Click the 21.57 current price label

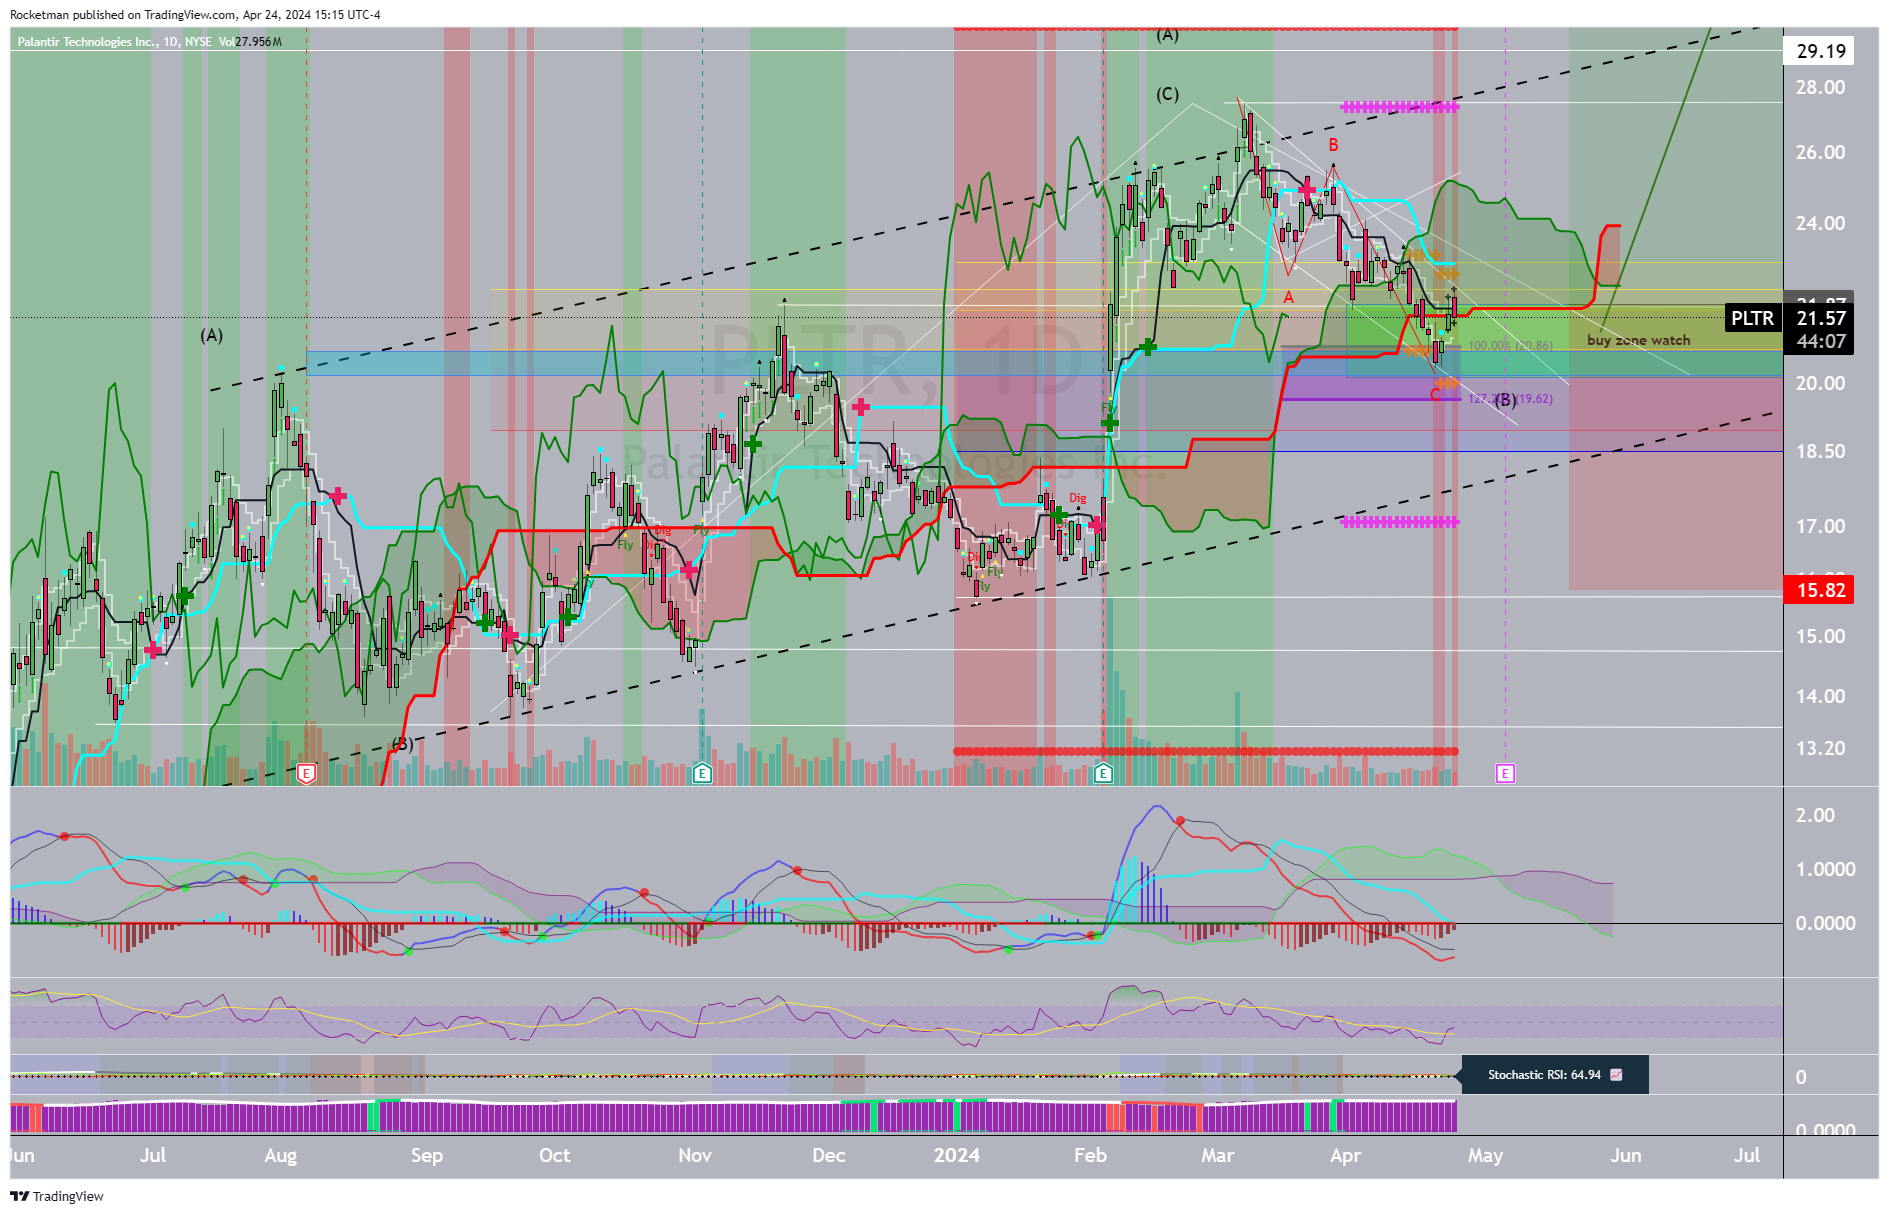tap(1821, 318)
